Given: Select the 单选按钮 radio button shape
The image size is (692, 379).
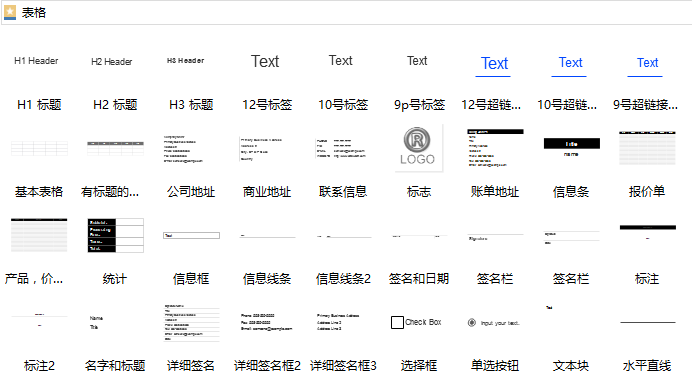Looking at the screenshot, I should 493,323.
